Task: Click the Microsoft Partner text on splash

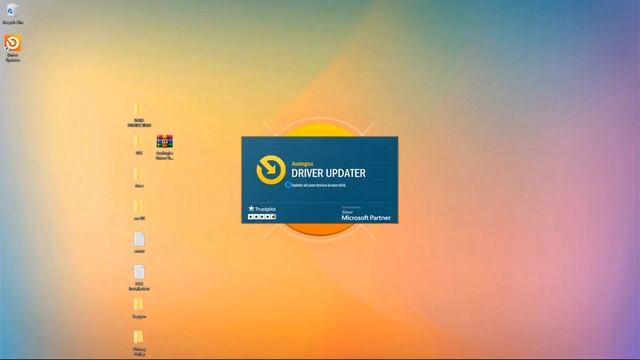Action: tap(366, 218)
